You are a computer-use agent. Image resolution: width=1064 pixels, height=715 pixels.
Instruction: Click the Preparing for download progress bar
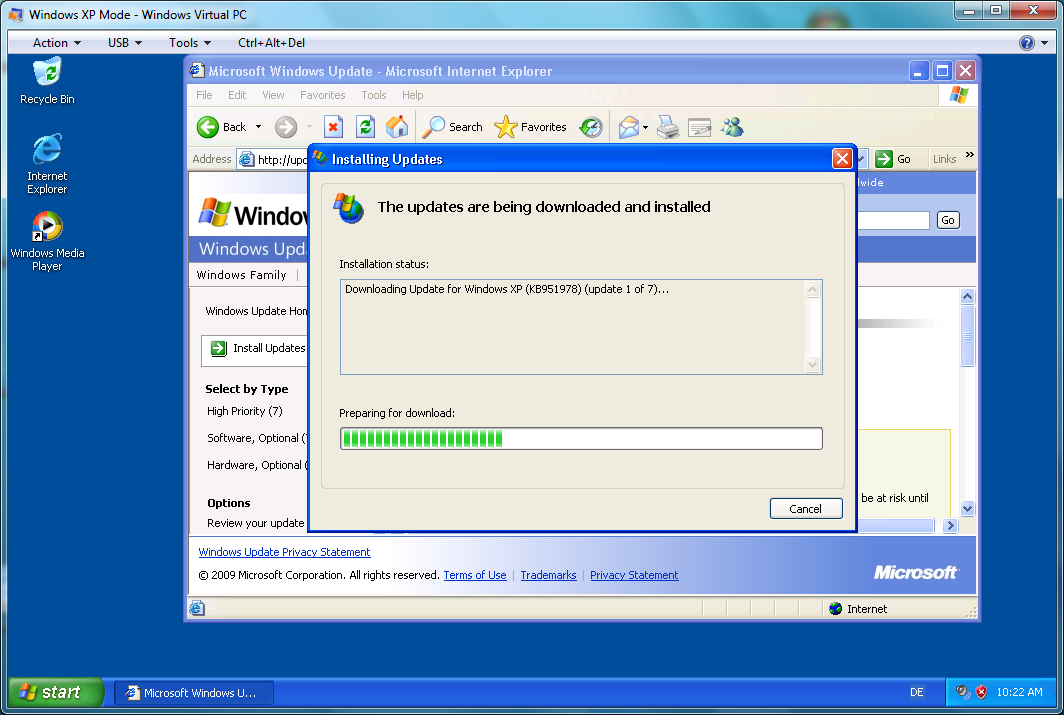point(581,438)
